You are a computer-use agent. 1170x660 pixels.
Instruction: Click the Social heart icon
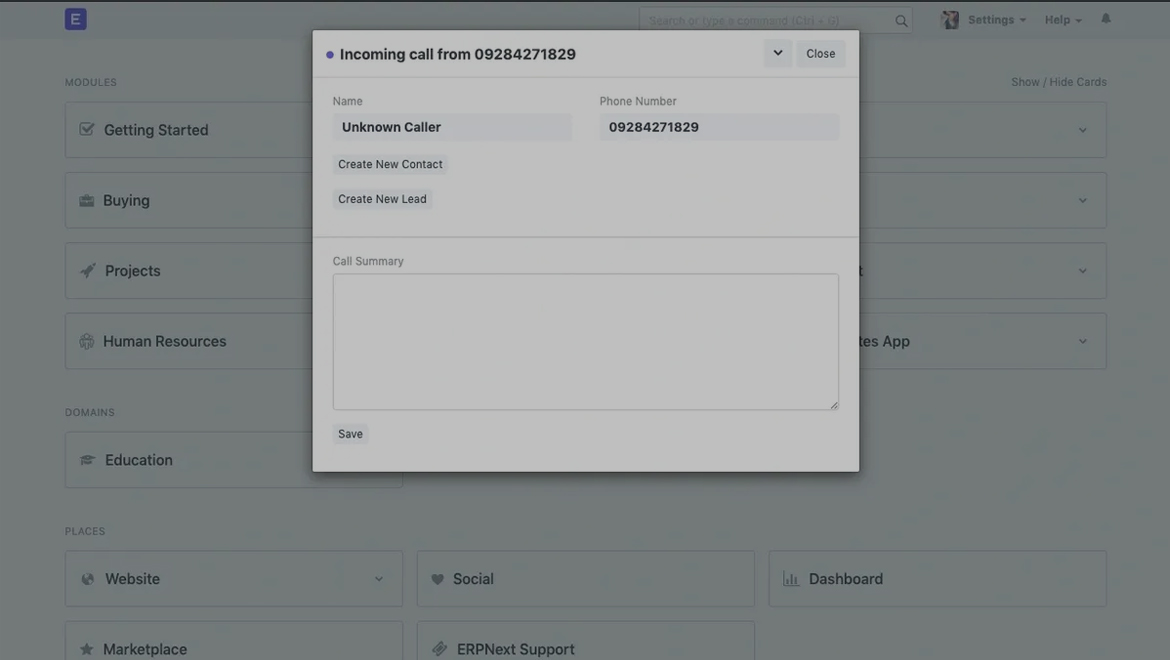[x=437, y=579]
